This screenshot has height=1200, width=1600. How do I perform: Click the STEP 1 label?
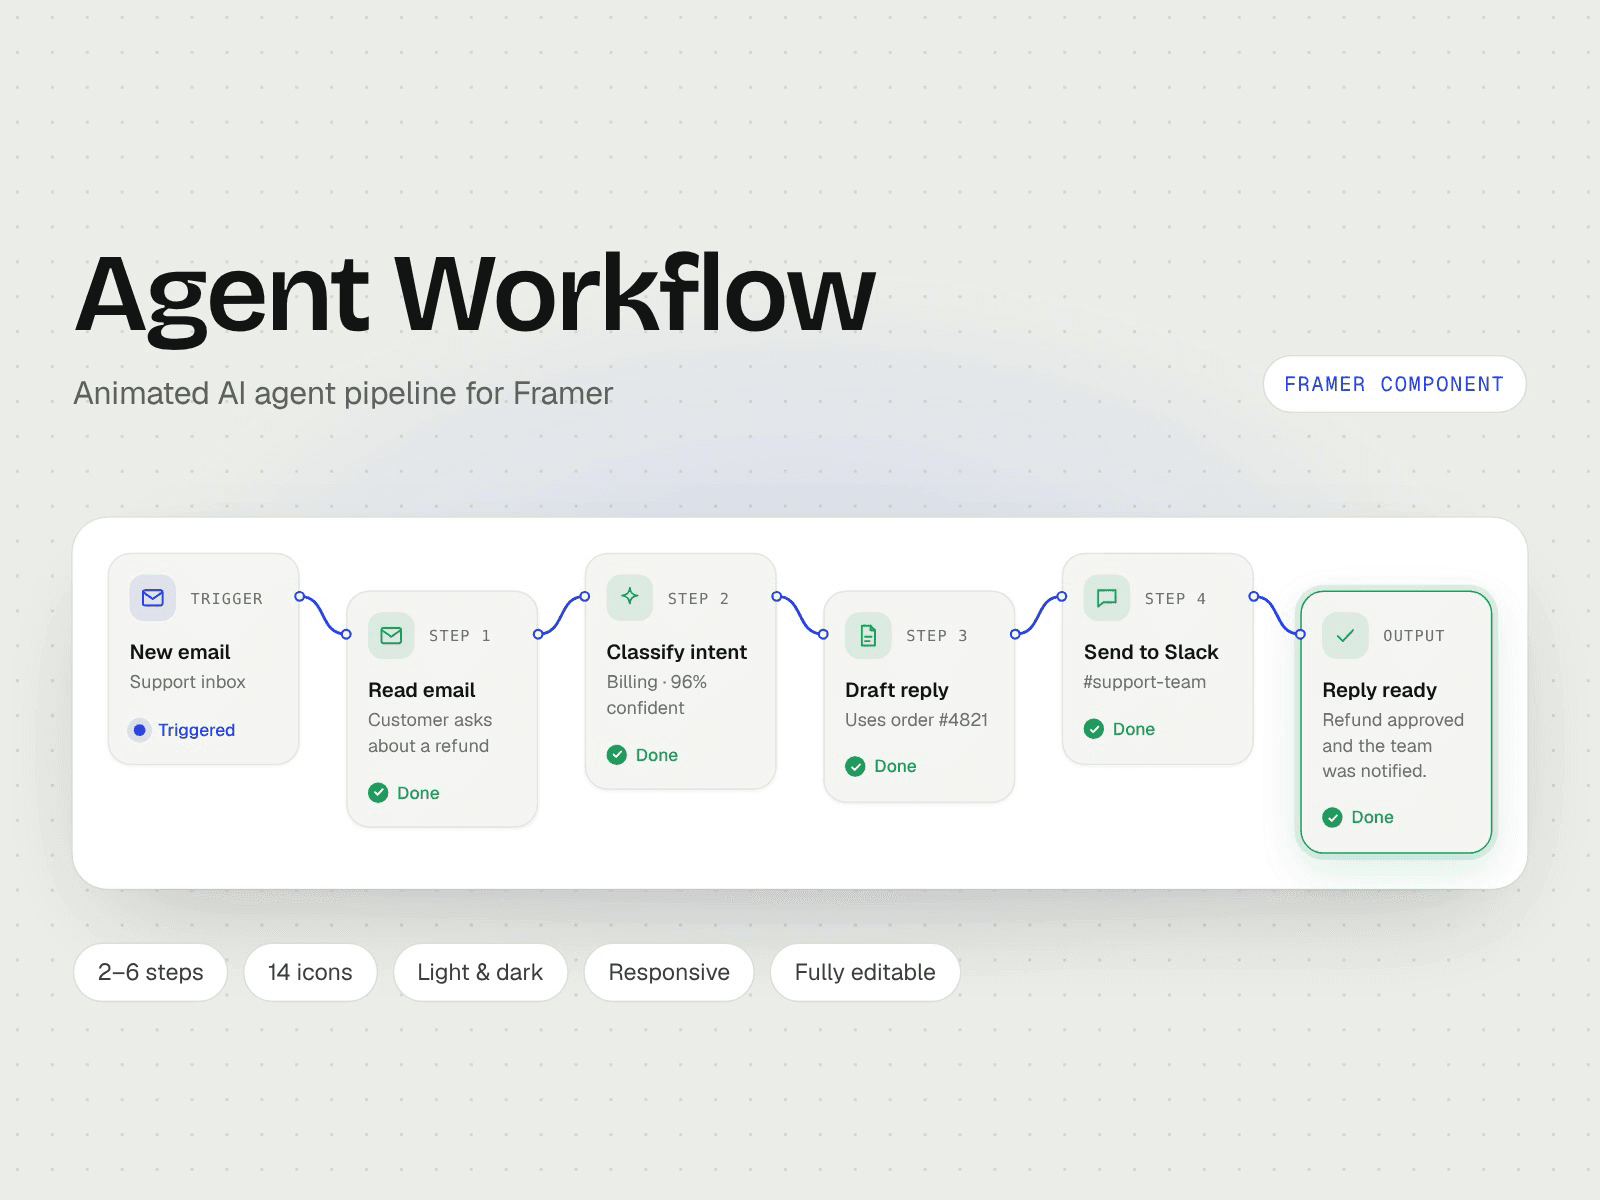click(x=460, y=636)
